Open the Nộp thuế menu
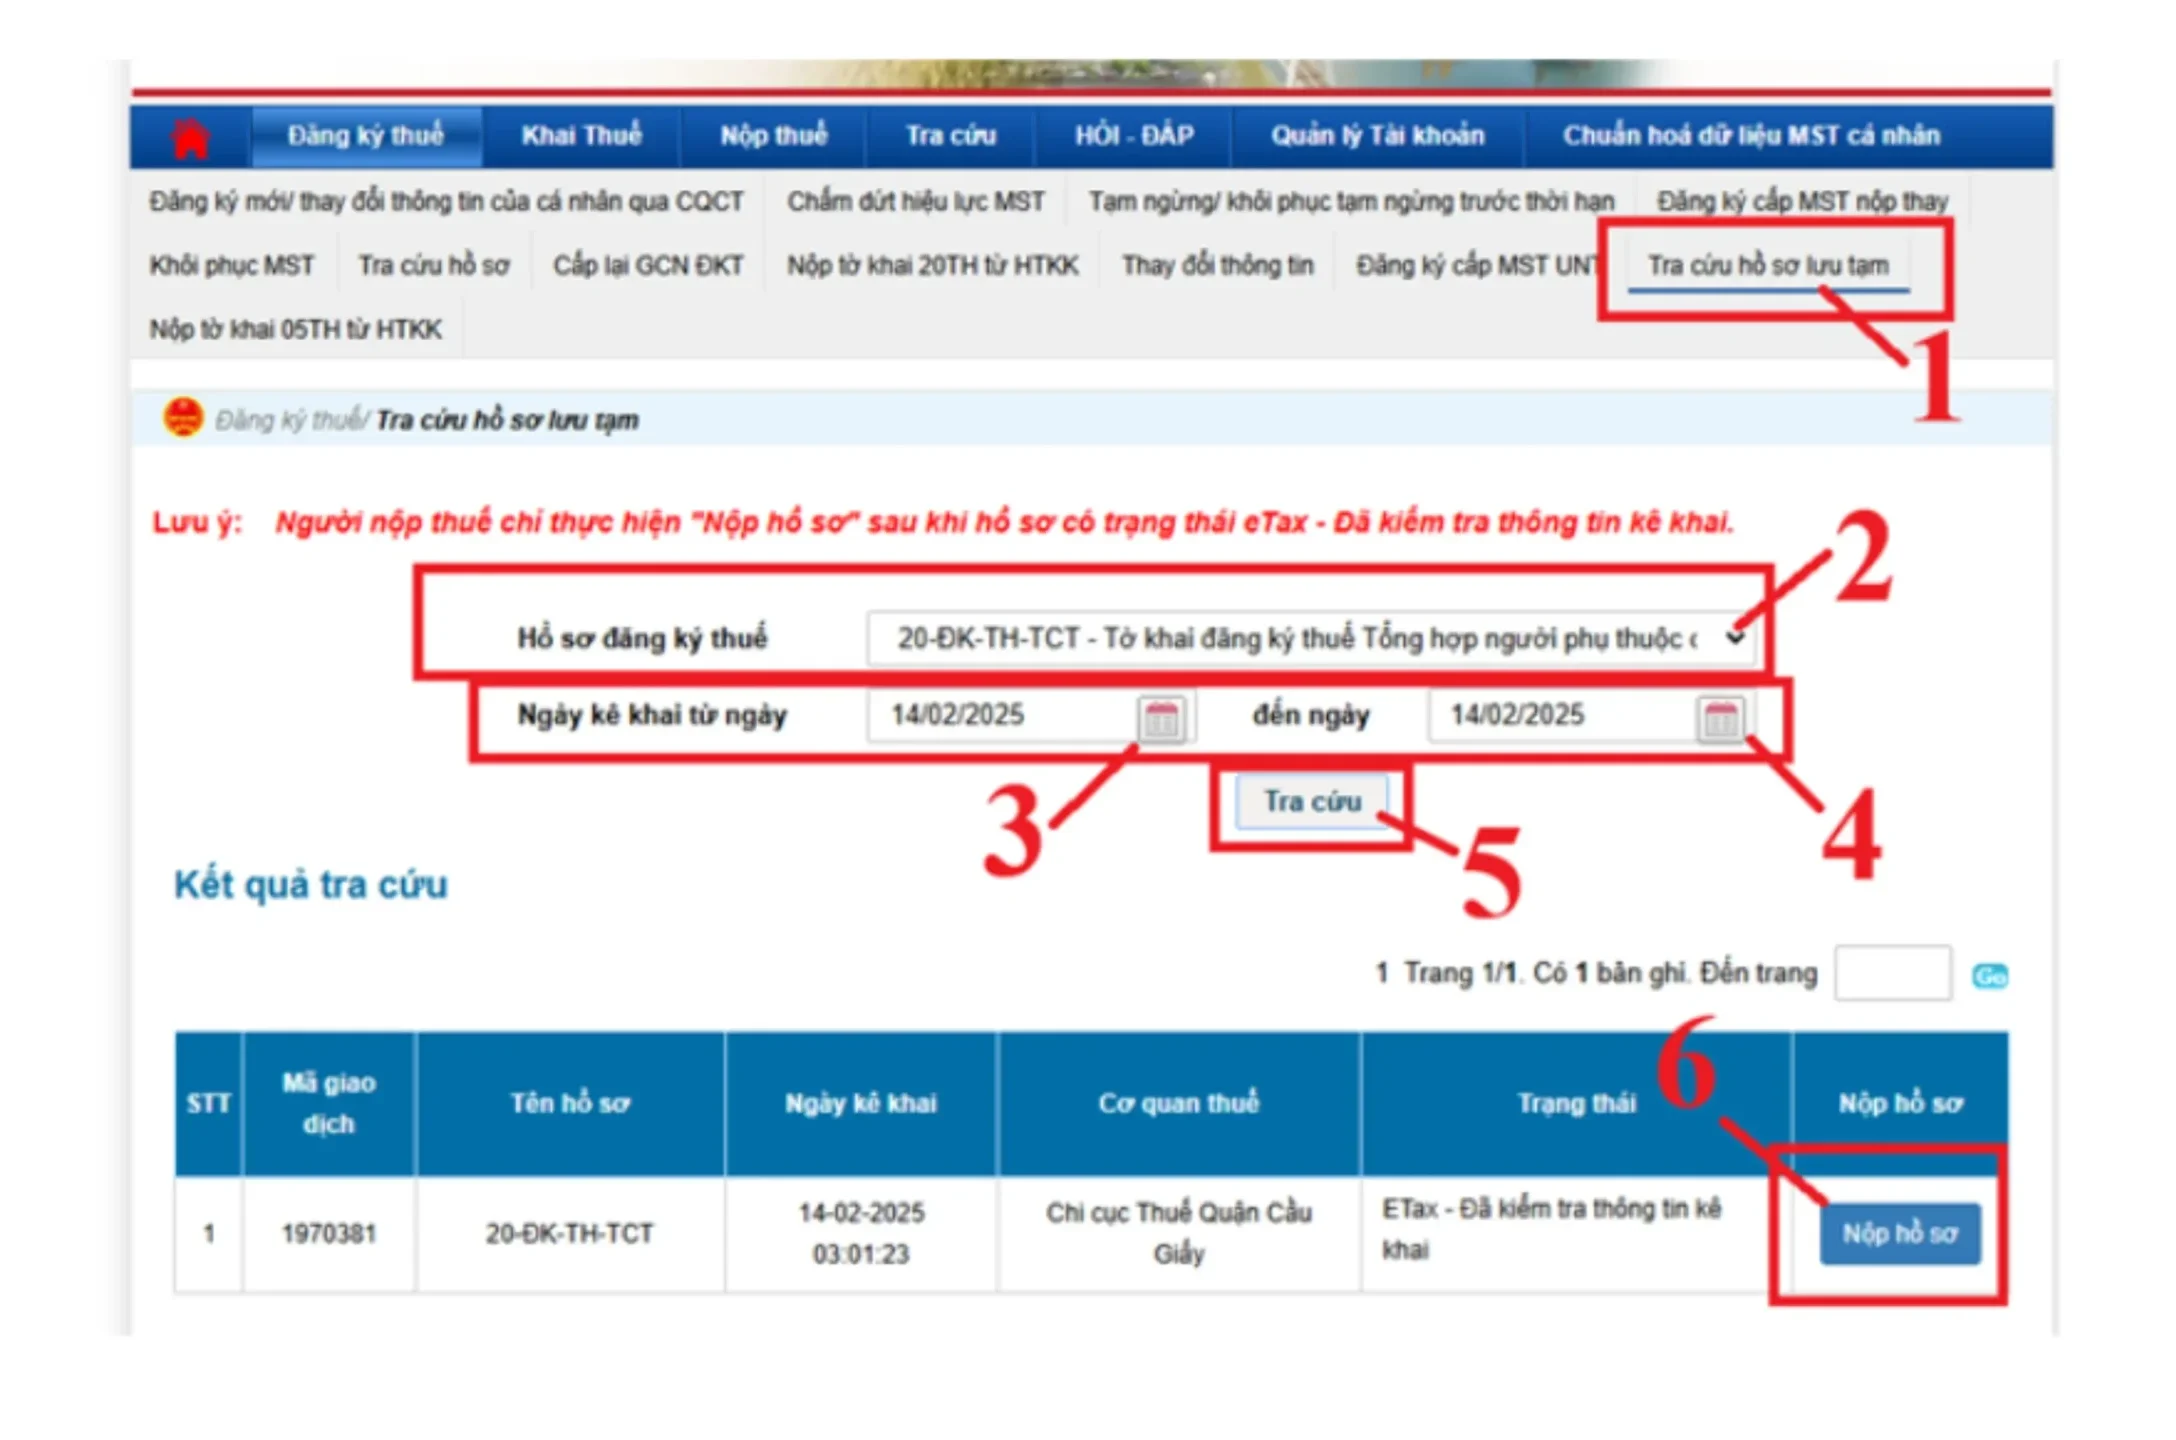 (x=774, y=136)
